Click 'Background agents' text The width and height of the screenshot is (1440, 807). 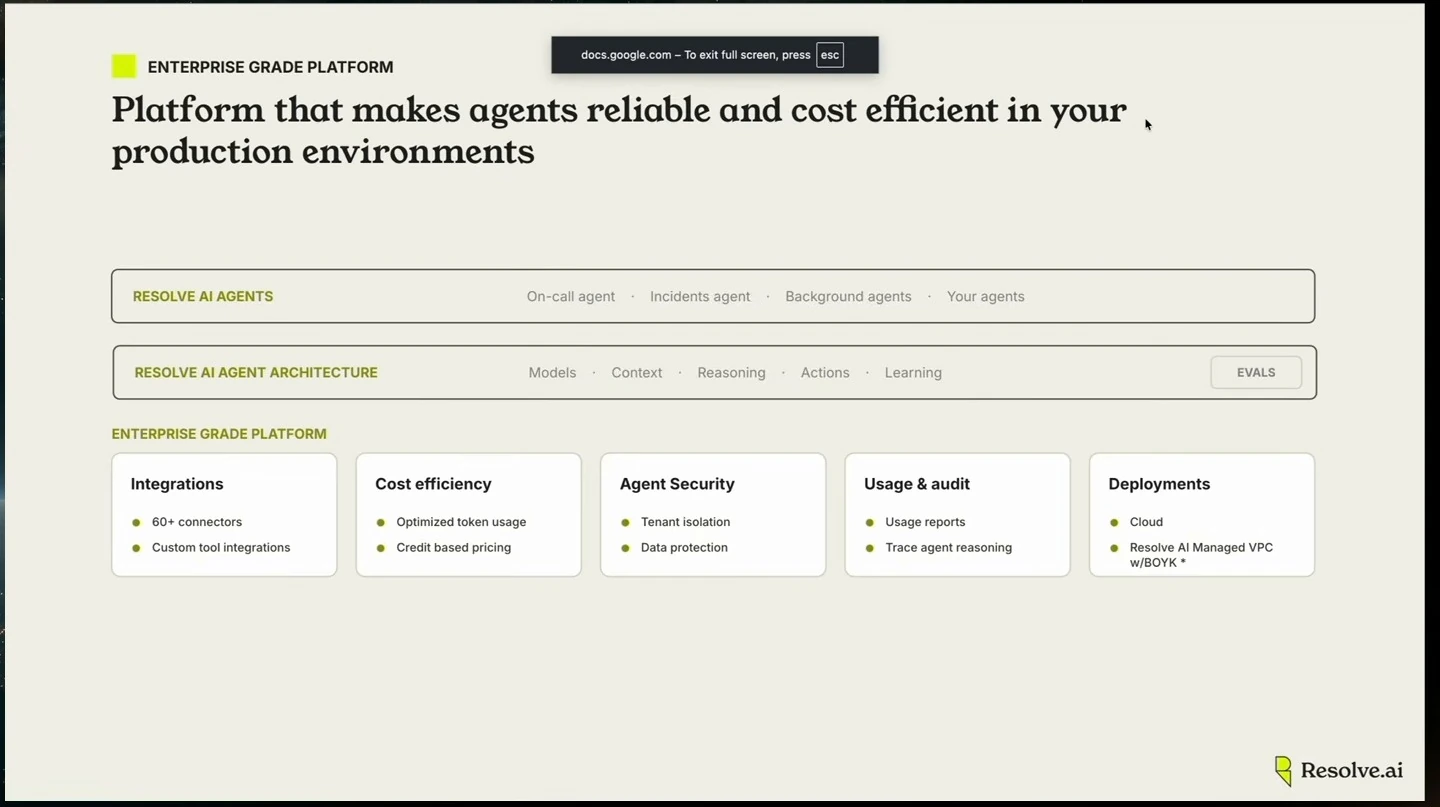848,296
